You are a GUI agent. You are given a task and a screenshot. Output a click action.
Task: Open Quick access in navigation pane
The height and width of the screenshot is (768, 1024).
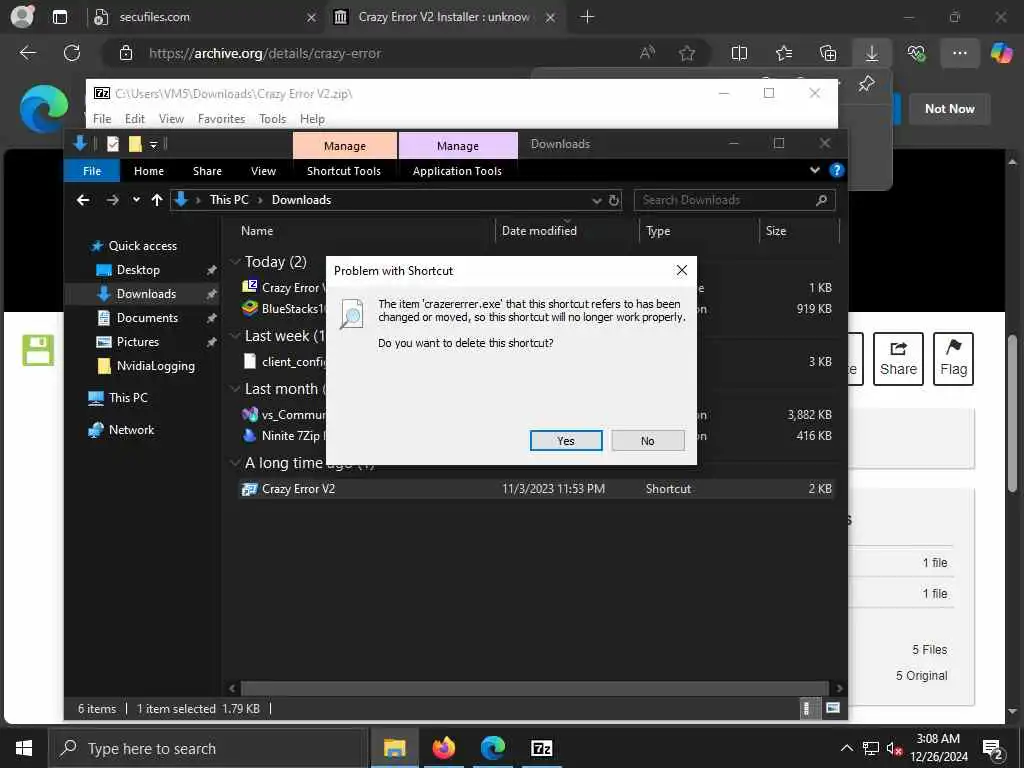pos(142,246)
